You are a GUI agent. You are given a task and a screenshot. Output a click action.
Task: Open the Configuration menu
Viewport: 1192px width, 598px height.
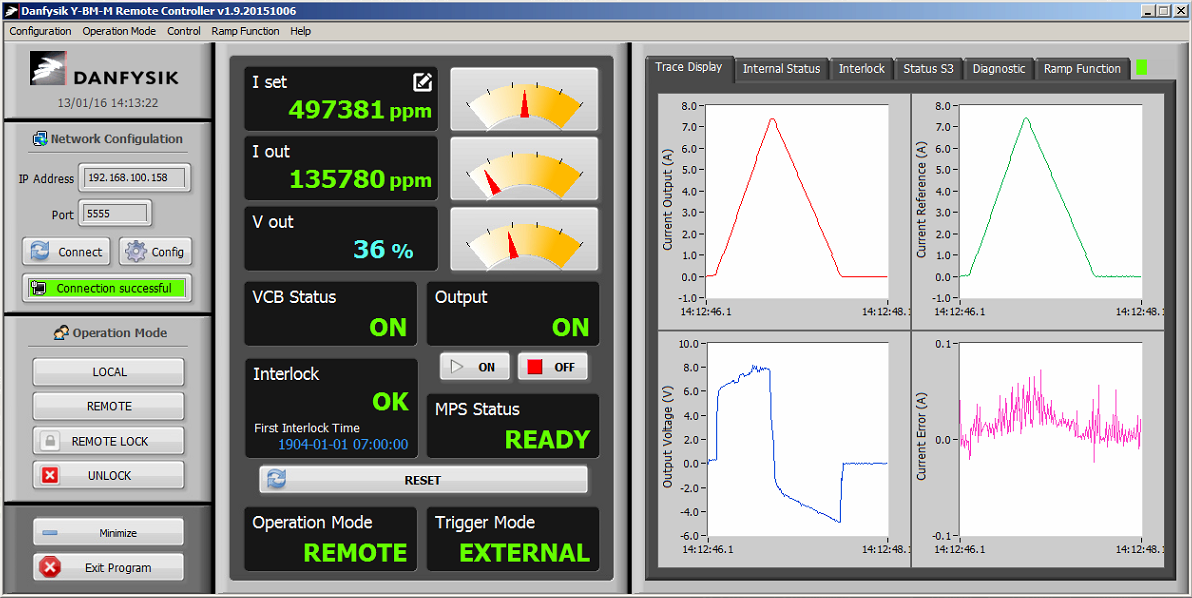pyautogui.click(x=40, y=31)
